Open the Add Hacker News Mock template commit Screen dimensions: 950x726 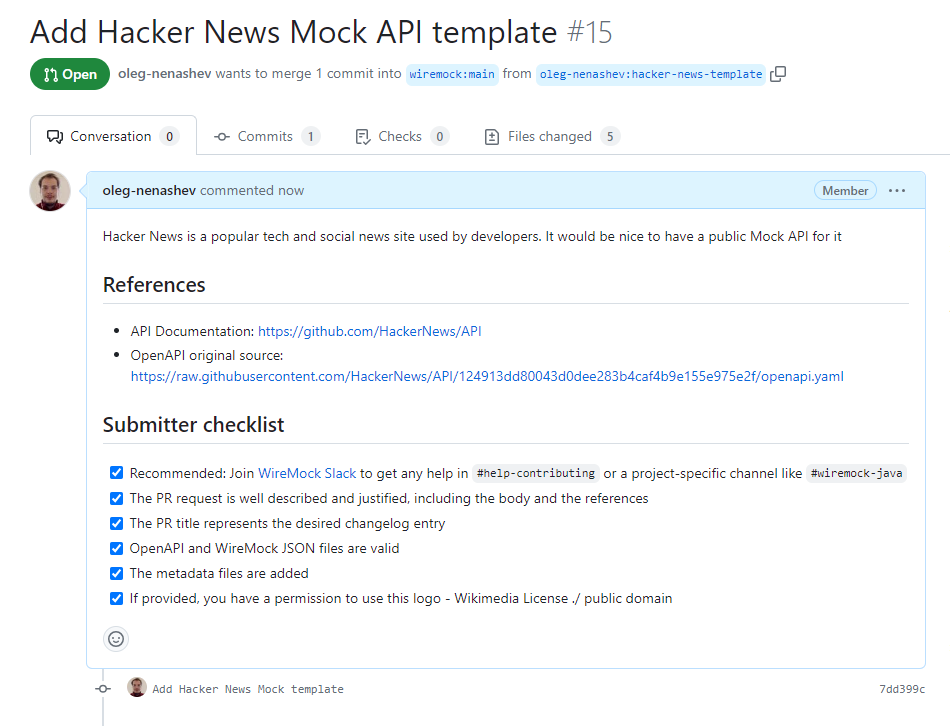pyautogui.click(x=248, y=689)
